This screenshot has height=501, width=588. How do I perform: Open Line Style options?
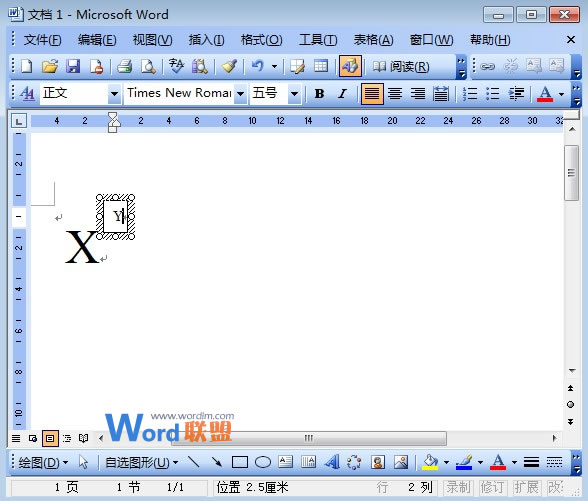click(531, 462)
